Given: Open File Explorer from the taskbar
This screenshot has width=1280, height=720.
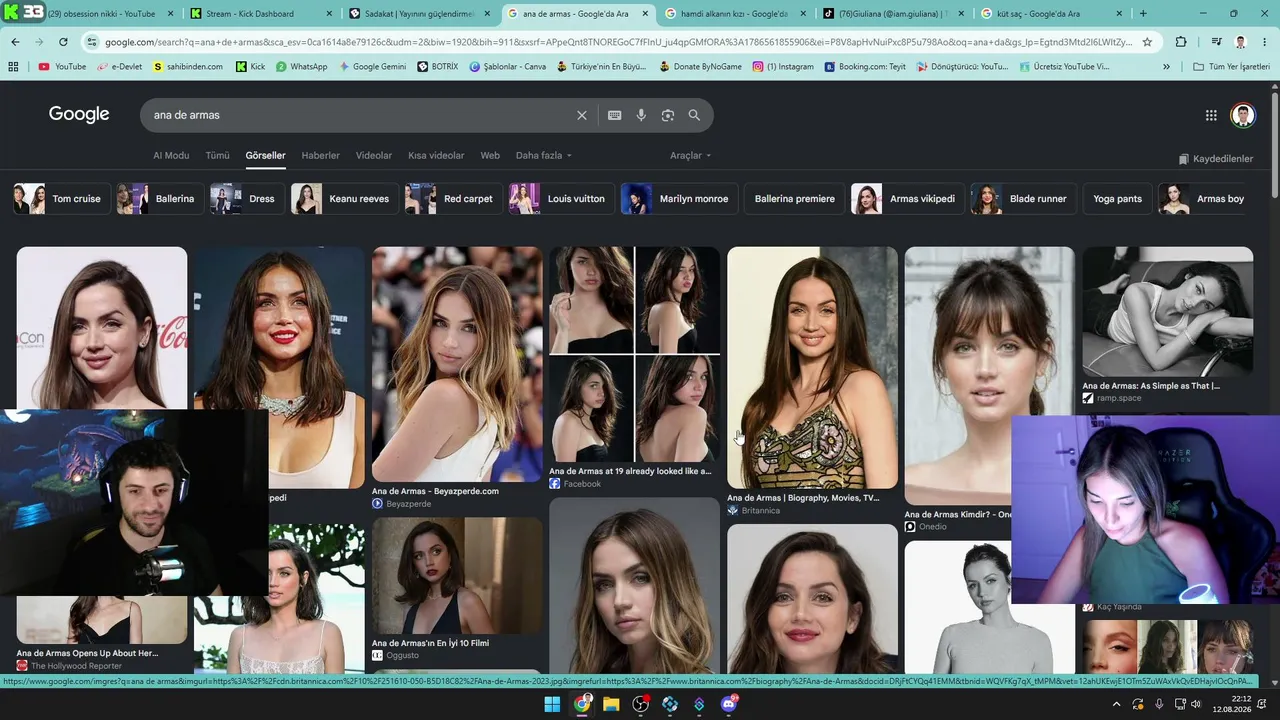Looking at the screenshot, I should pos(611,704).
